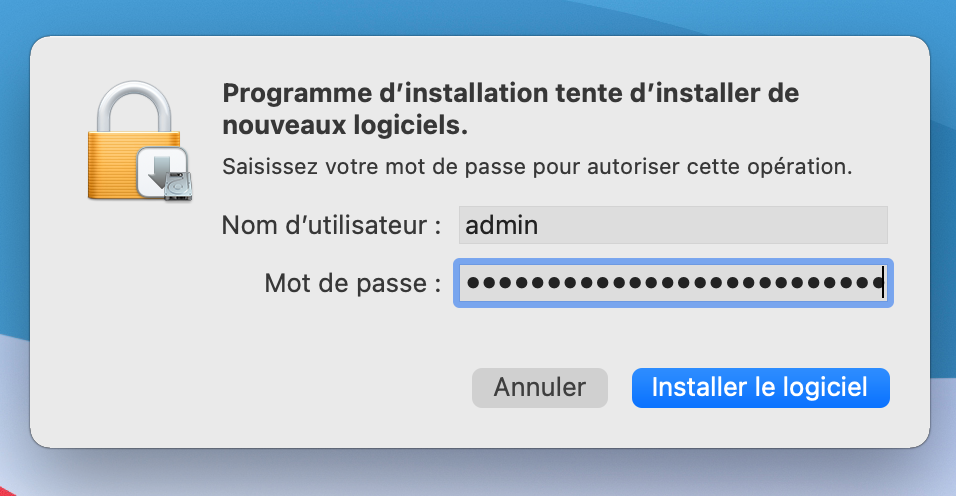Click the first password dot in the field
Viewport: 956px width, 496px height.
[x=473, y=283]
